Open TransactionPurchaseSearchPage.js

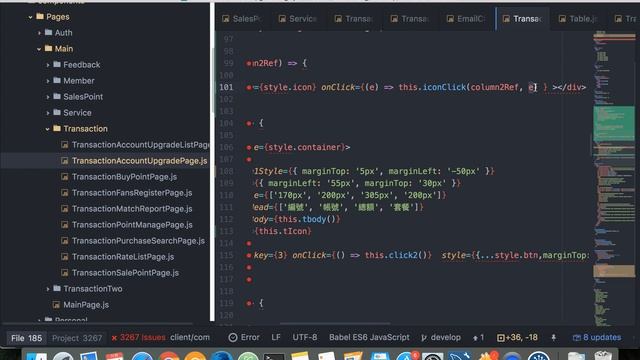(x=138, y=240)
